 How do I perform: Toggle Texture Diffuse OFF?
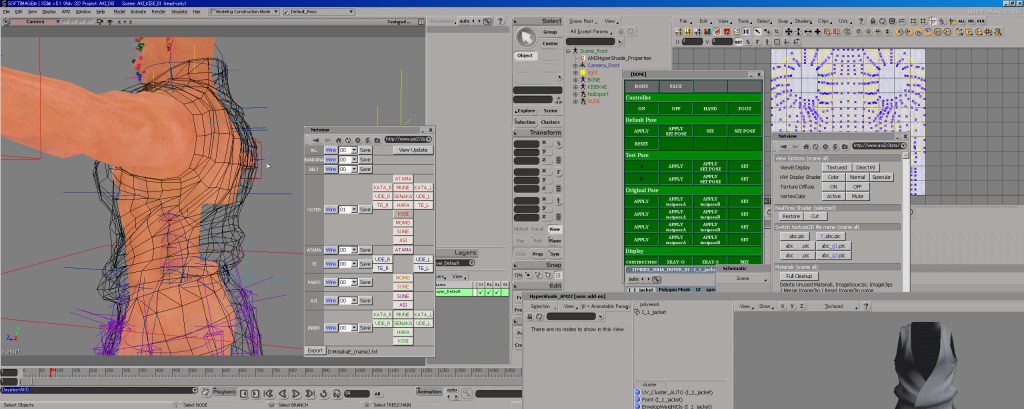tap(857, 186)
